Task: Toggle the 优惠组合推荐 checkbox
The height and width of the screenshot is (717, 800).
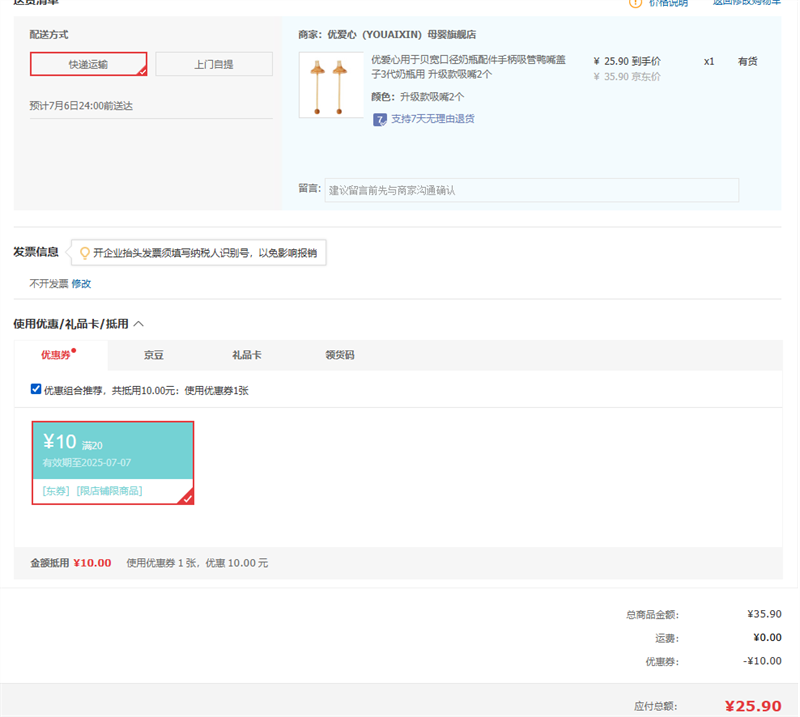Action: point(36,389)
